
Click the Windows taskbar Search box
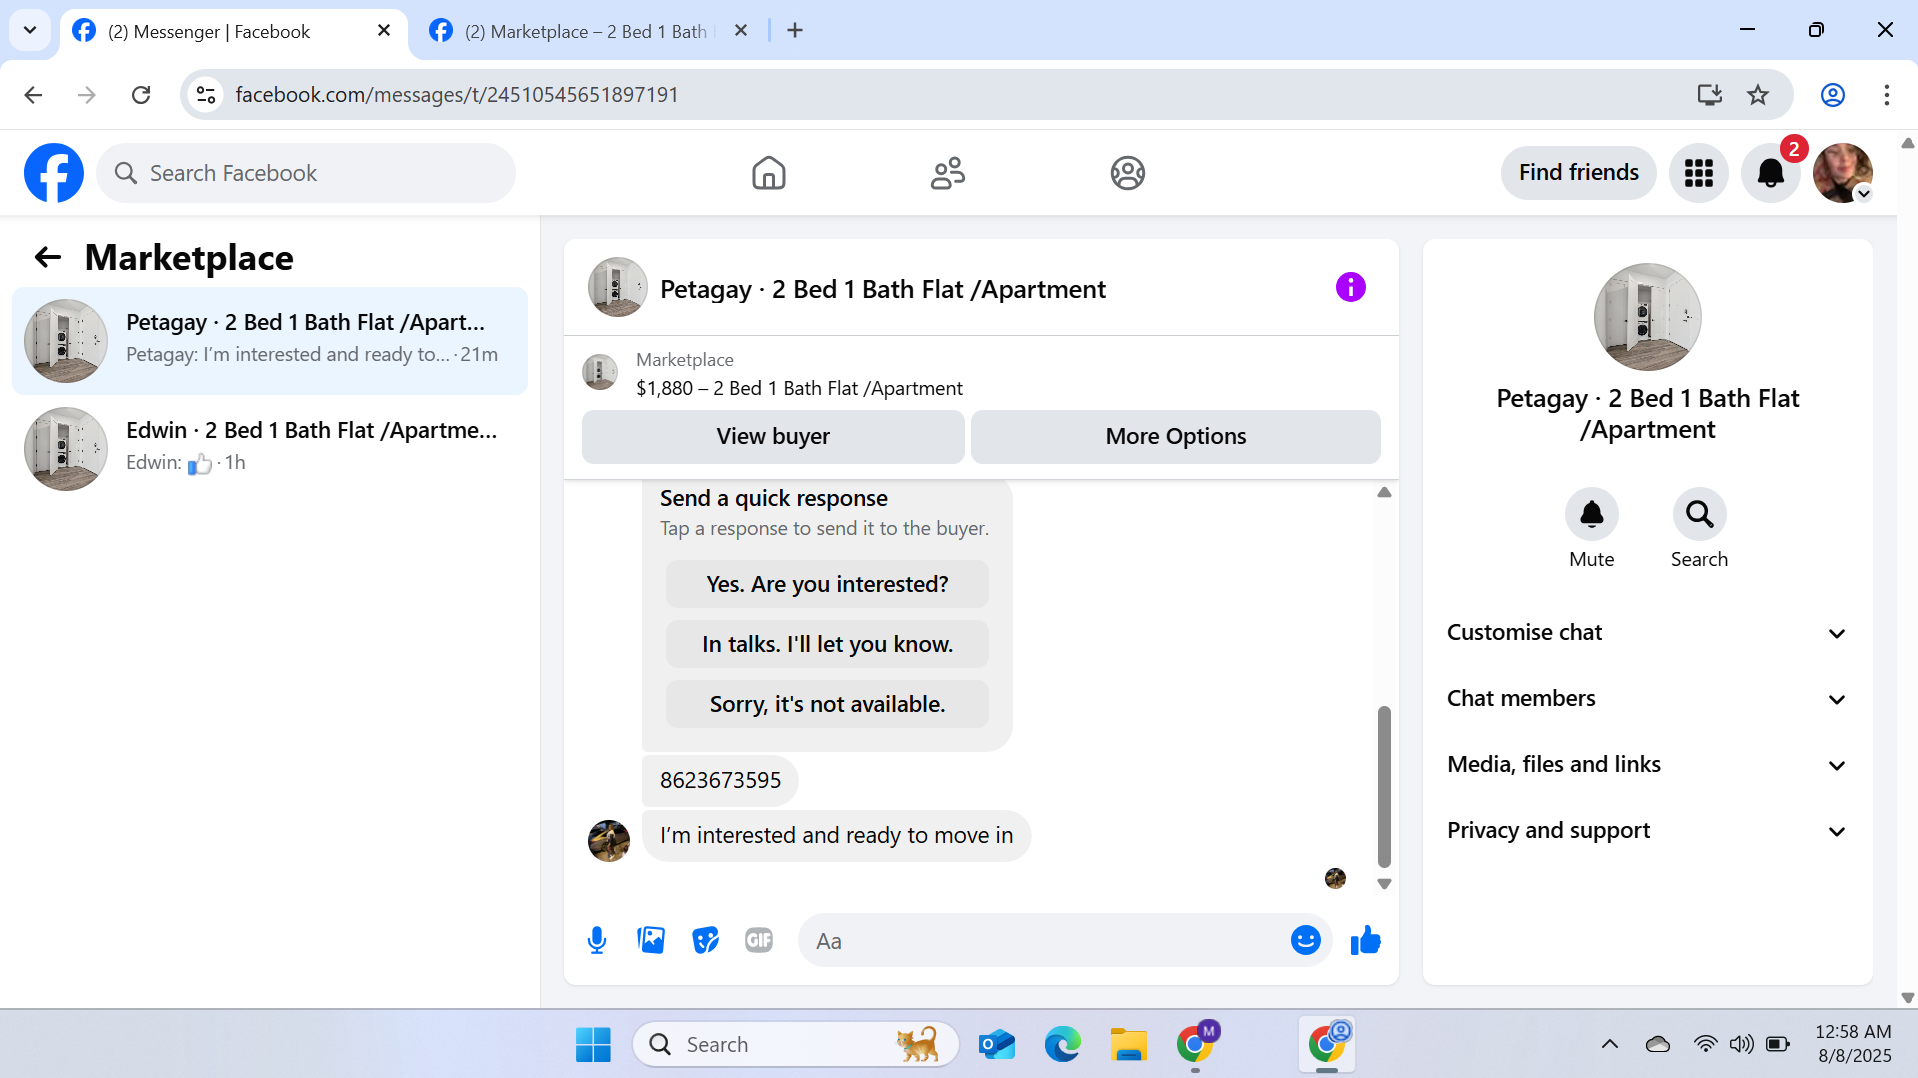796,1044
